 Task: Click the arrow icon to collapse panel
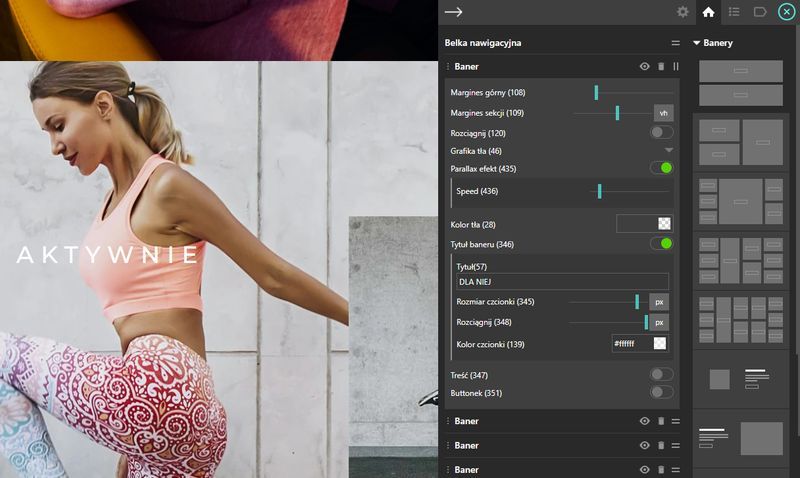453,12
